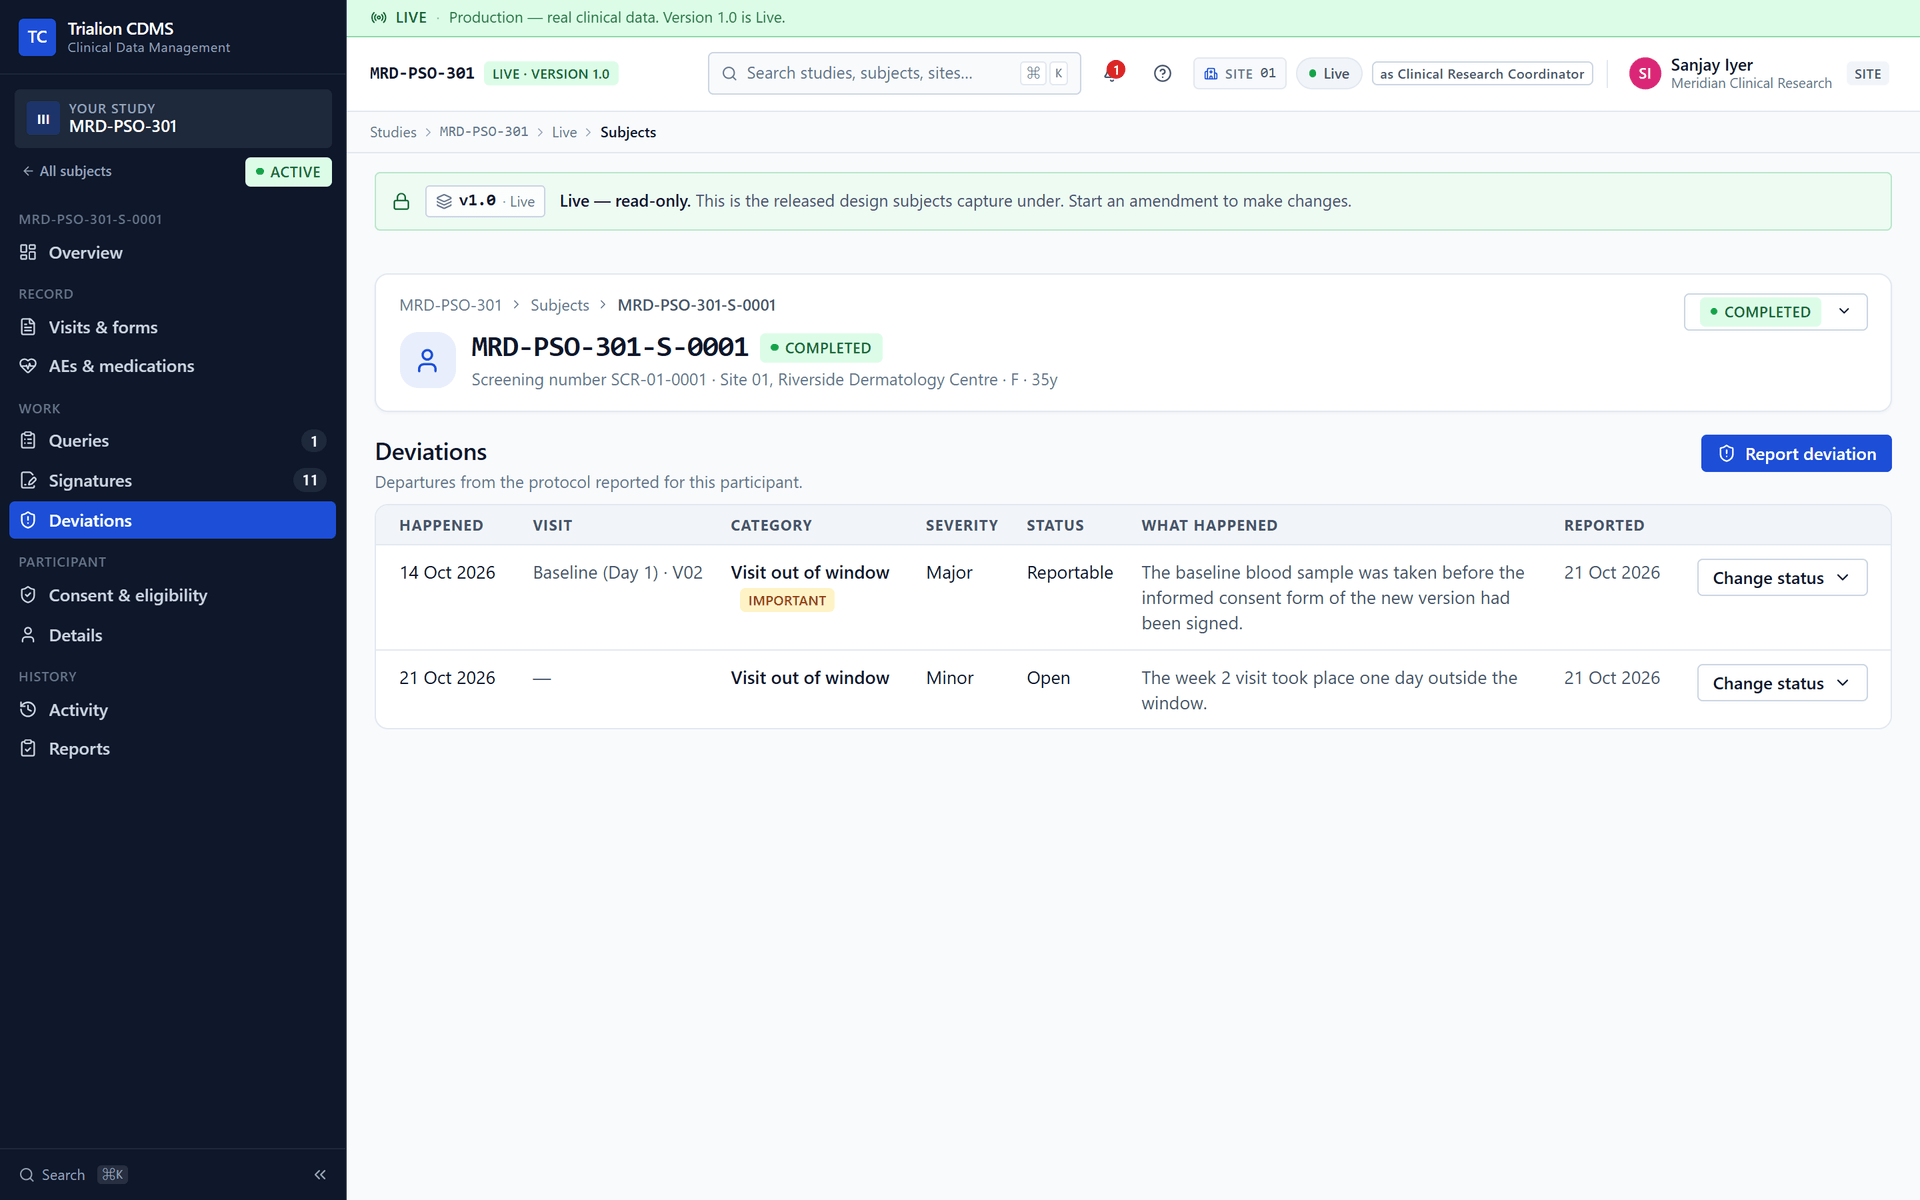Click the Subjects link in the subject card breadcrumb
The image size is (1920, 1200).
559,305
